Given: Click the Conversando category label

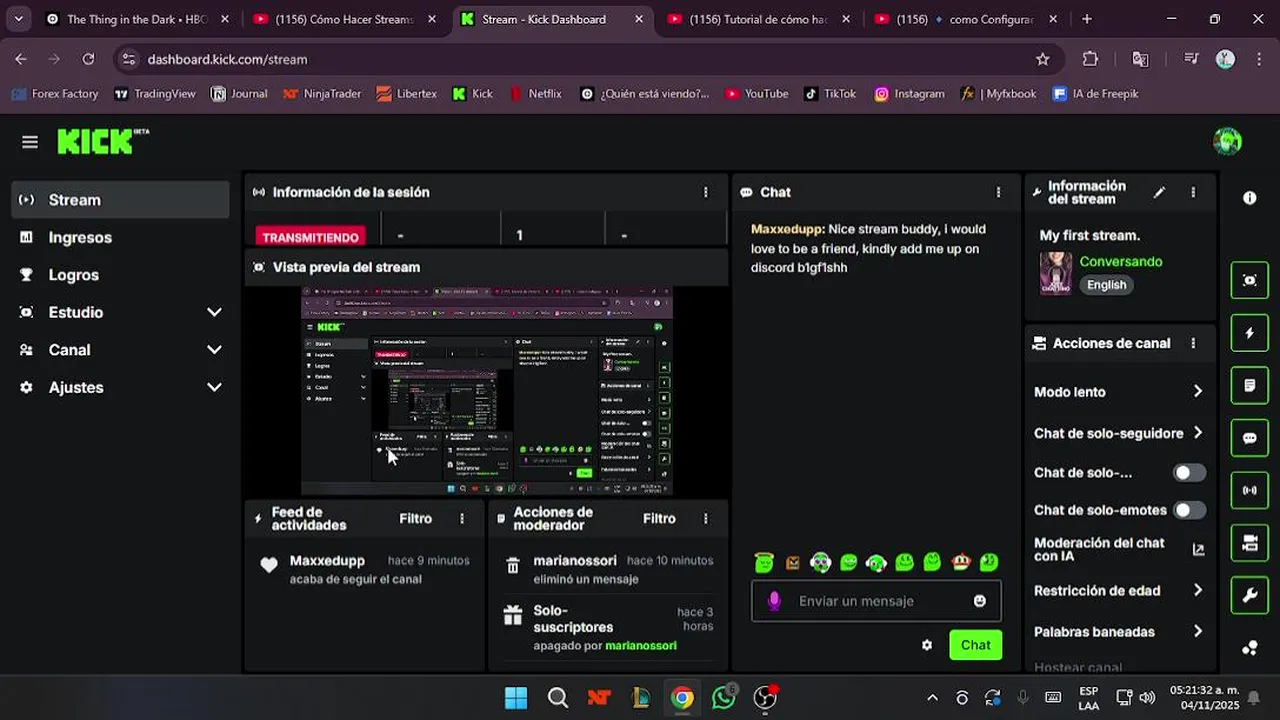Looking at the screenshot, I should coord(1121,262).
